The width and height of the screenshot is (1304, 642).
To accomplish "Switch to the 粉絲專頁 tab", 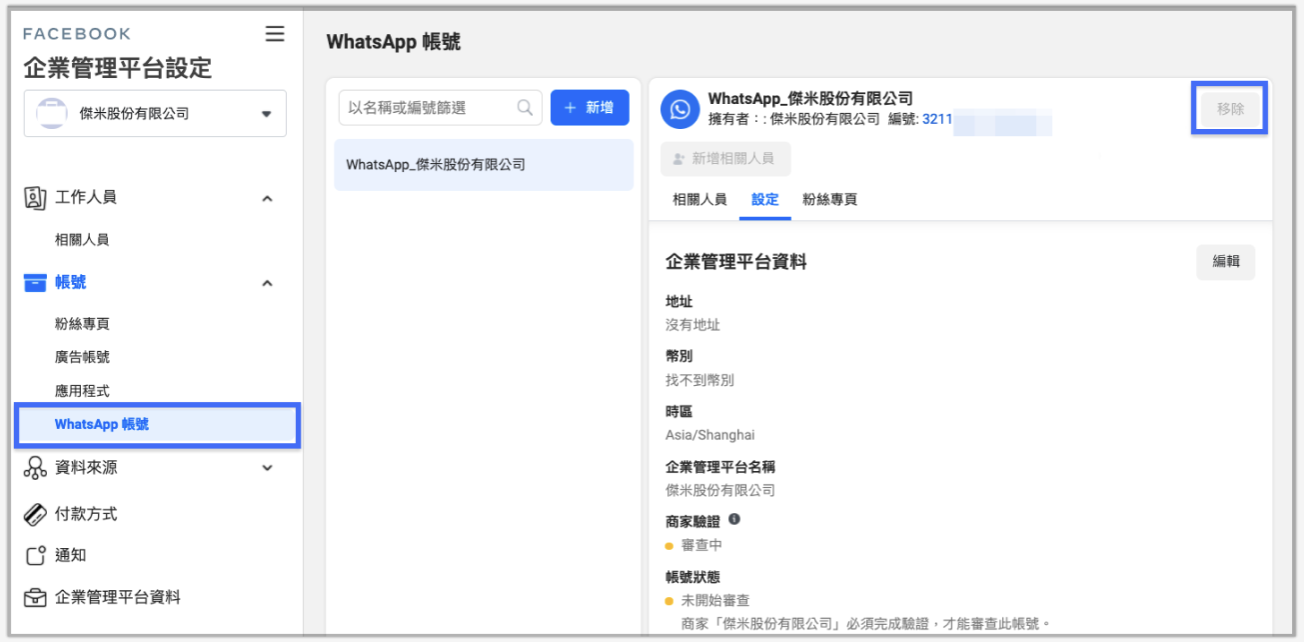I will click(830, 199).
